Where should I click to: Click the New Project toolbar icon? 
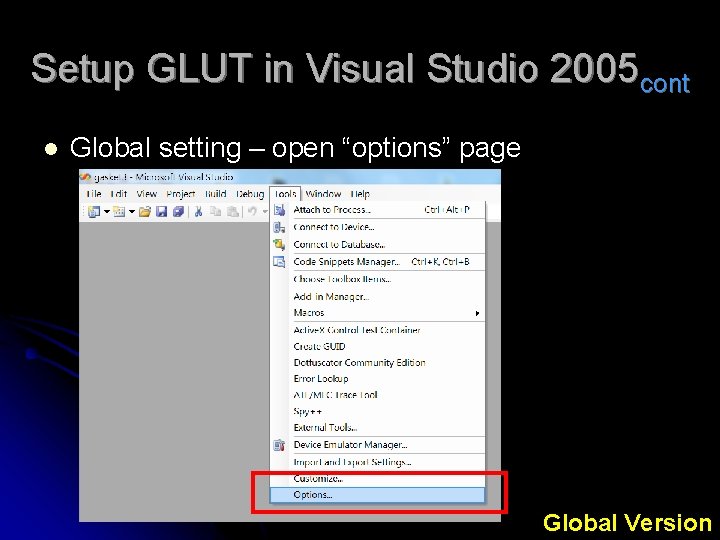pyautogui.click(x=94, y=212)
